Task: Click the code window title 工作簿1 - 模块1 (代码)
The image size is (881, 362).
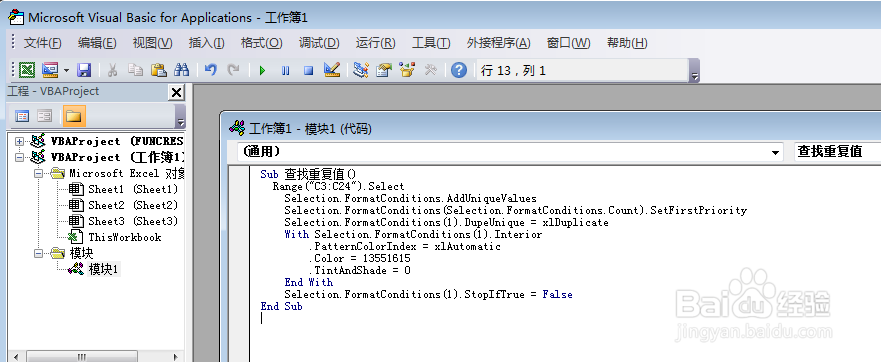Action: tap(310, 129)
